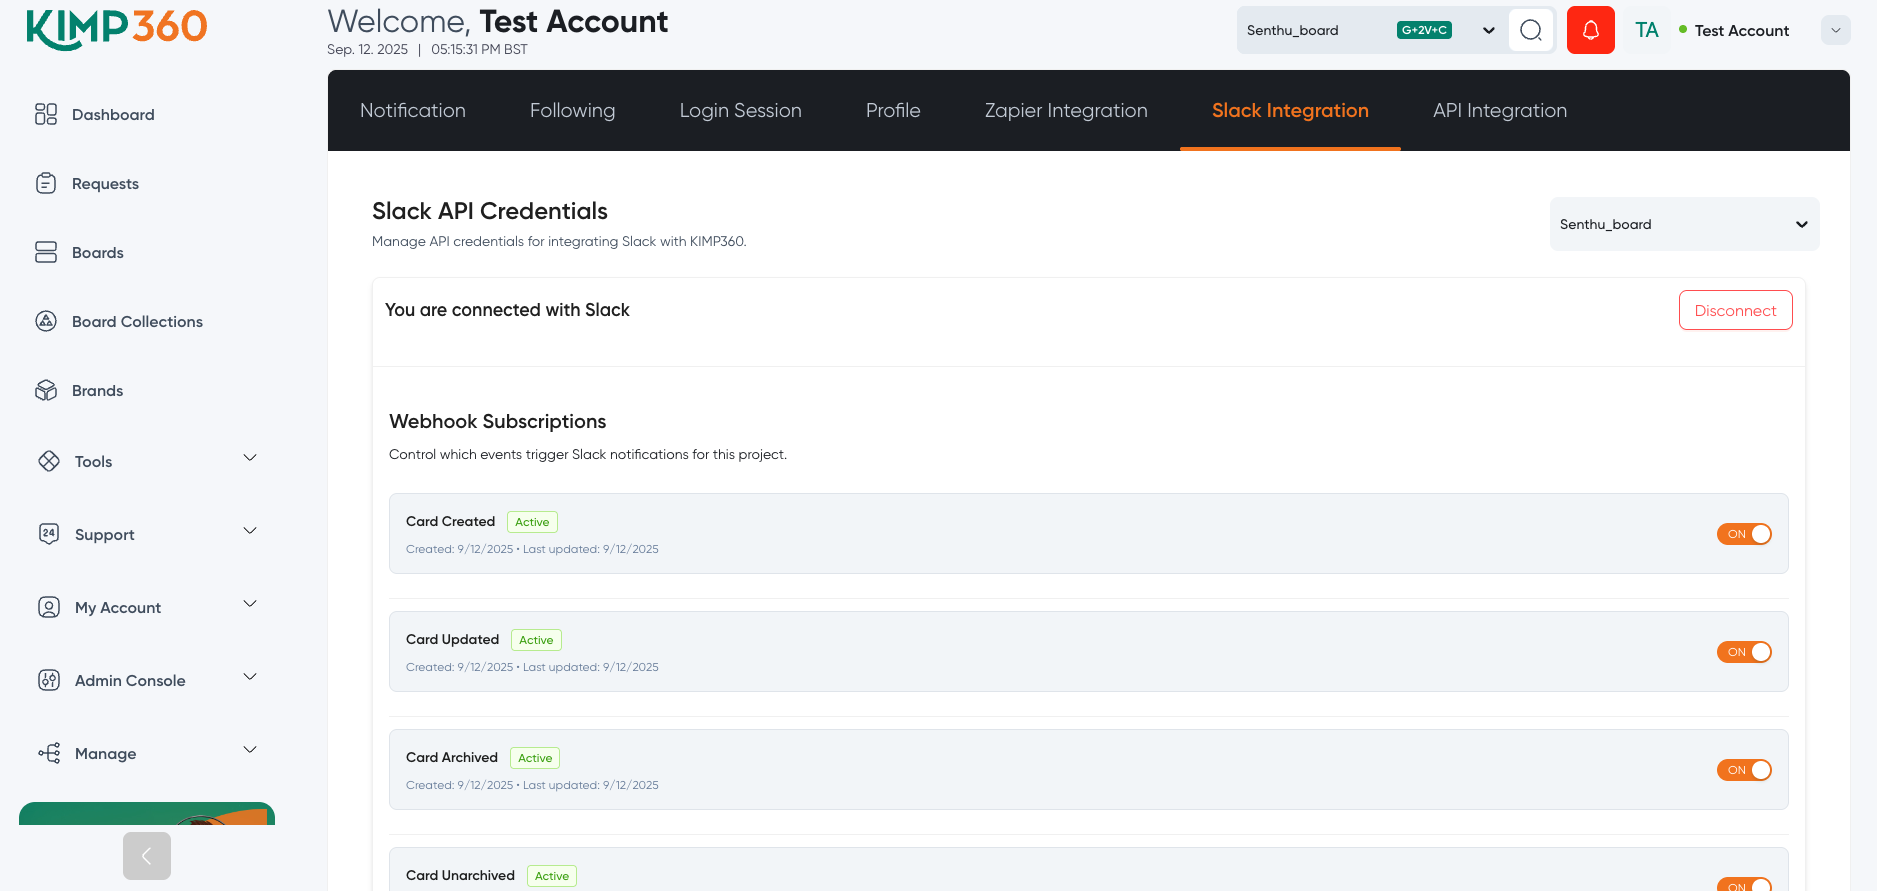This screenshot has height=891, width=1877.
Task: Switch to the Notification tab
Action: (x=413, y=110)
